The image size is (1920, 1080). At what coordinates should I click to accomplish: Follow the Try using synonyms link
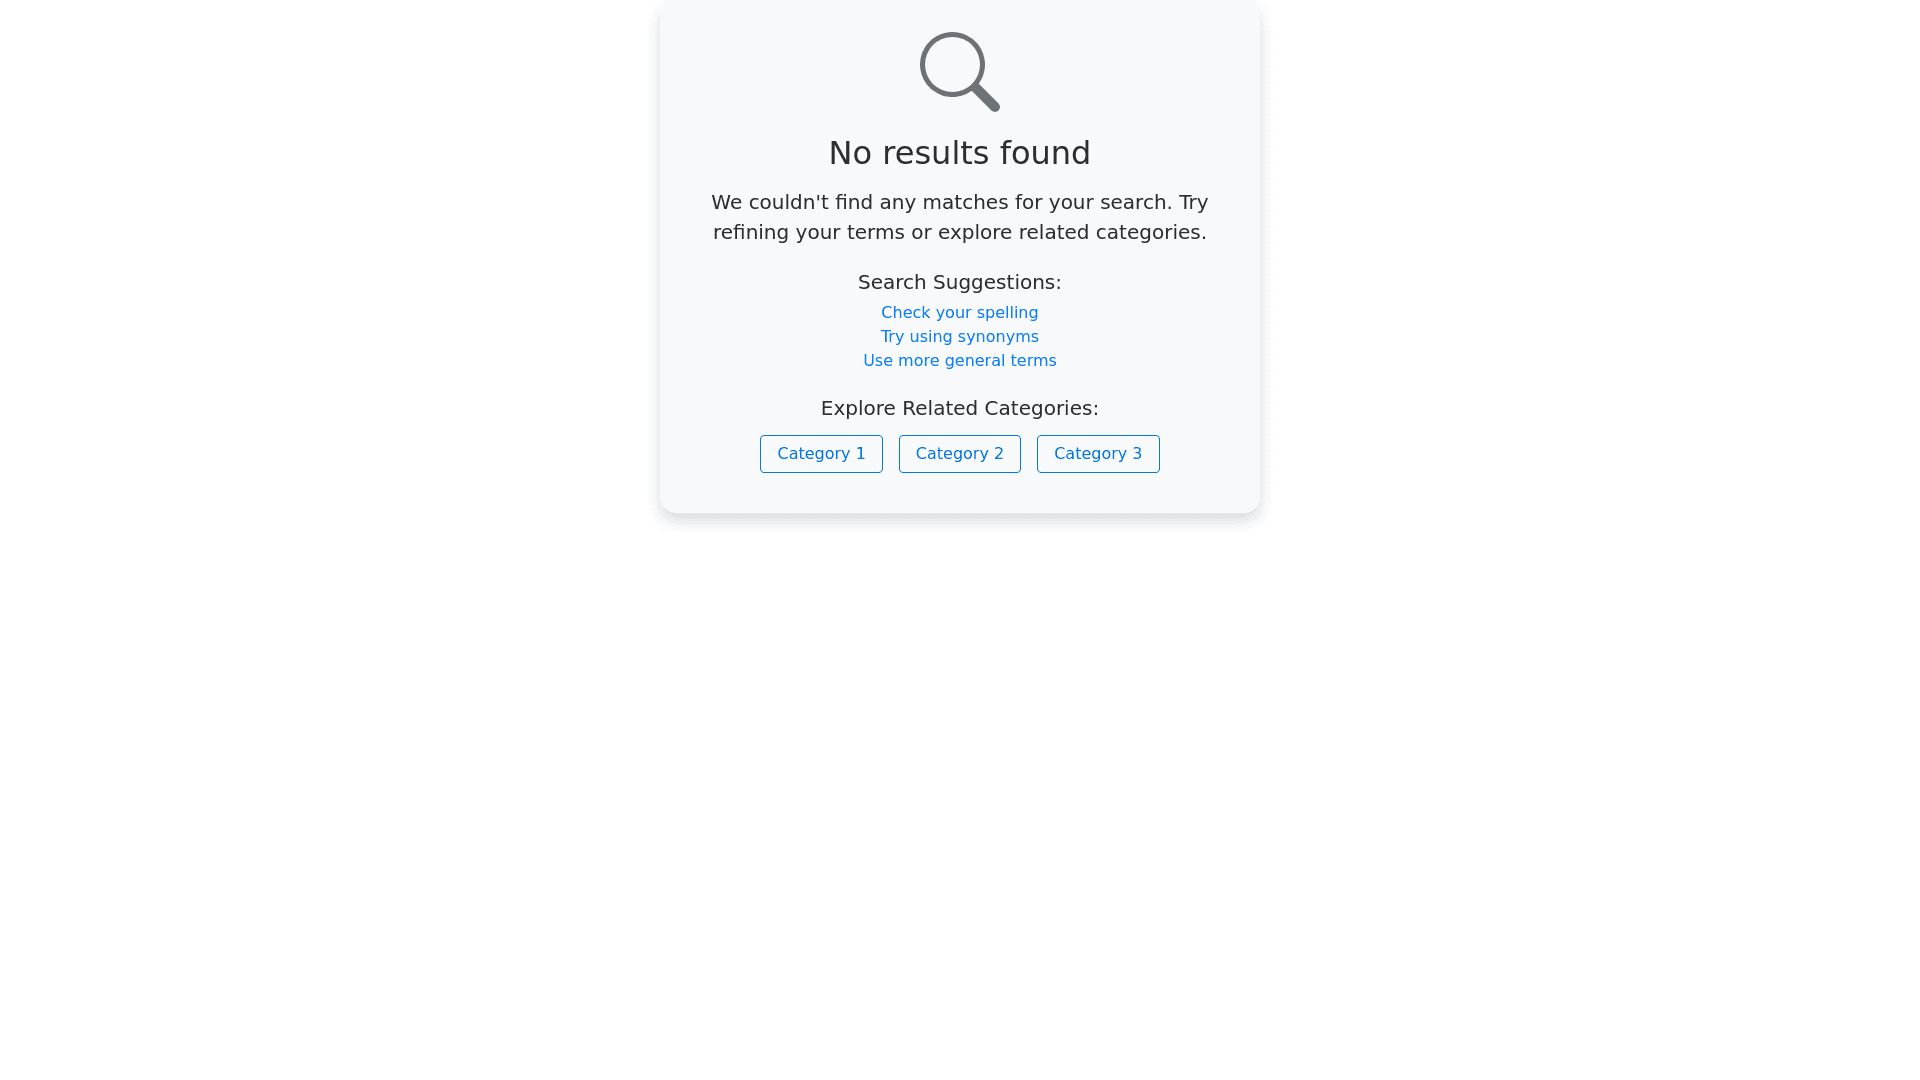coord(960,337)
